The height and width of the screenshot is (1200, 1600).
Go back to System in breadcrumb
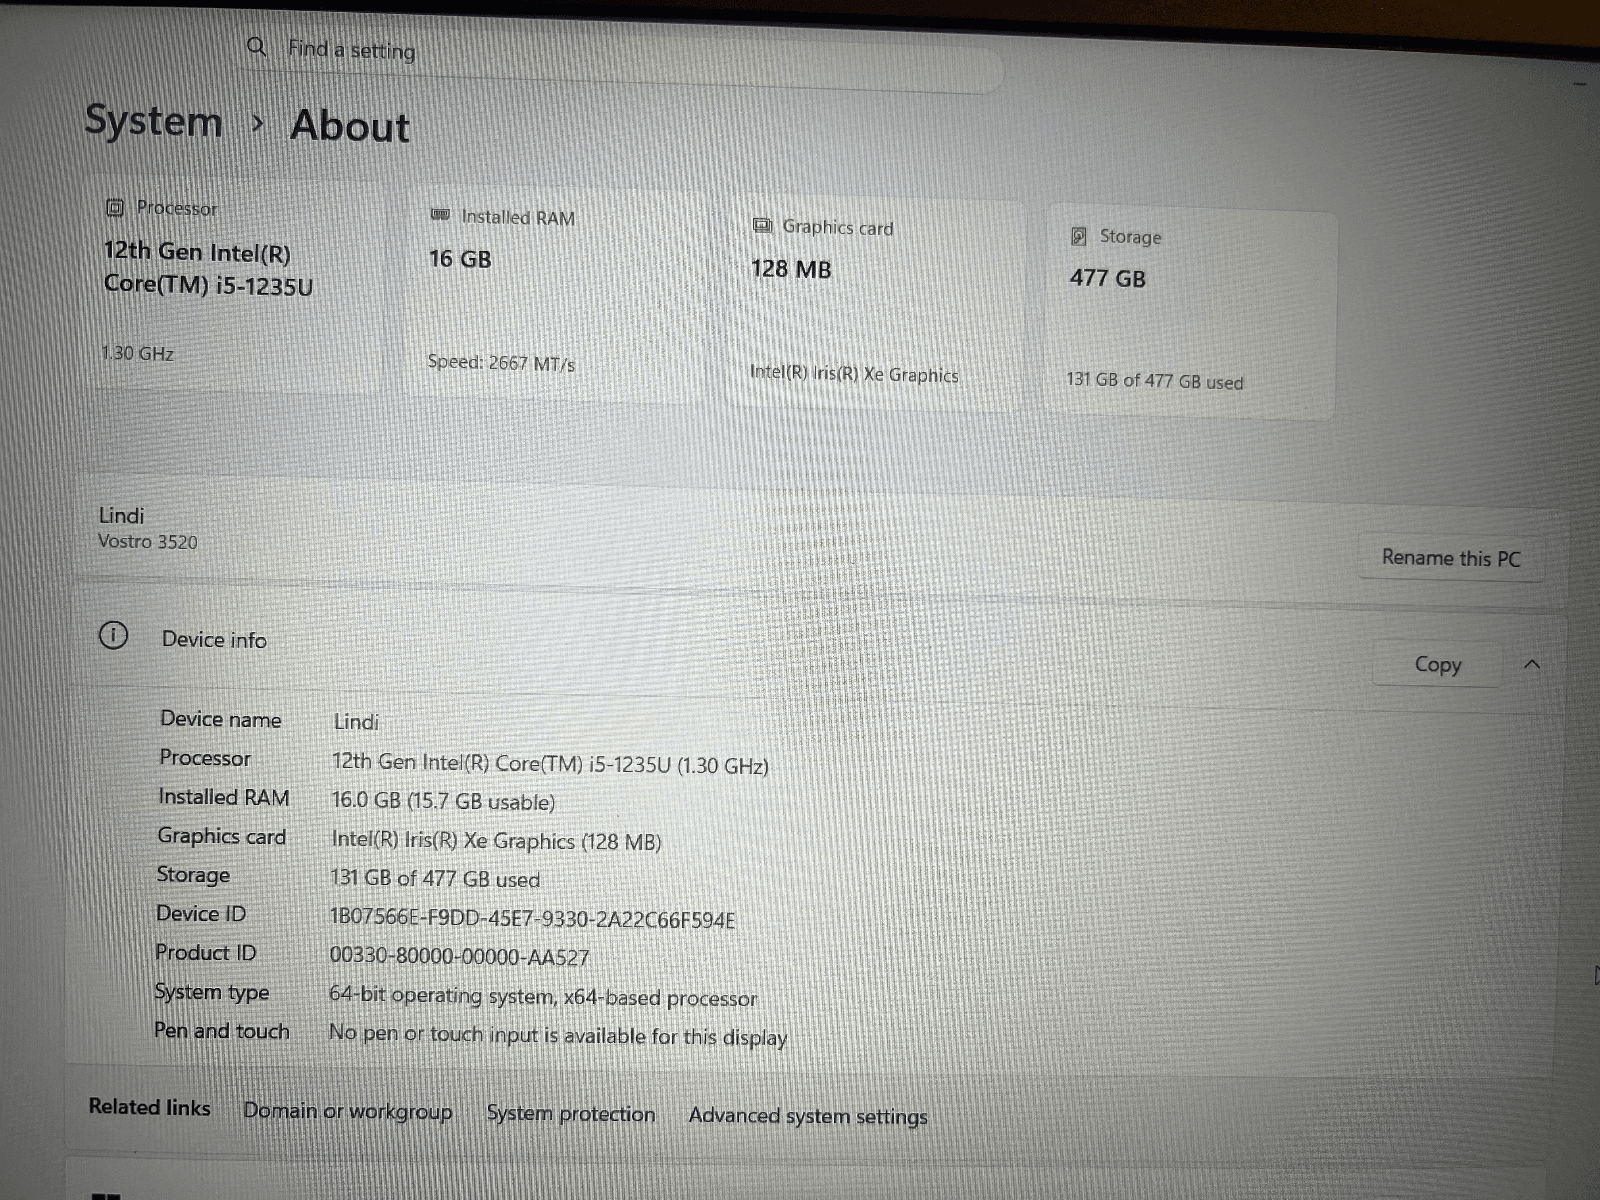(153, 121)
